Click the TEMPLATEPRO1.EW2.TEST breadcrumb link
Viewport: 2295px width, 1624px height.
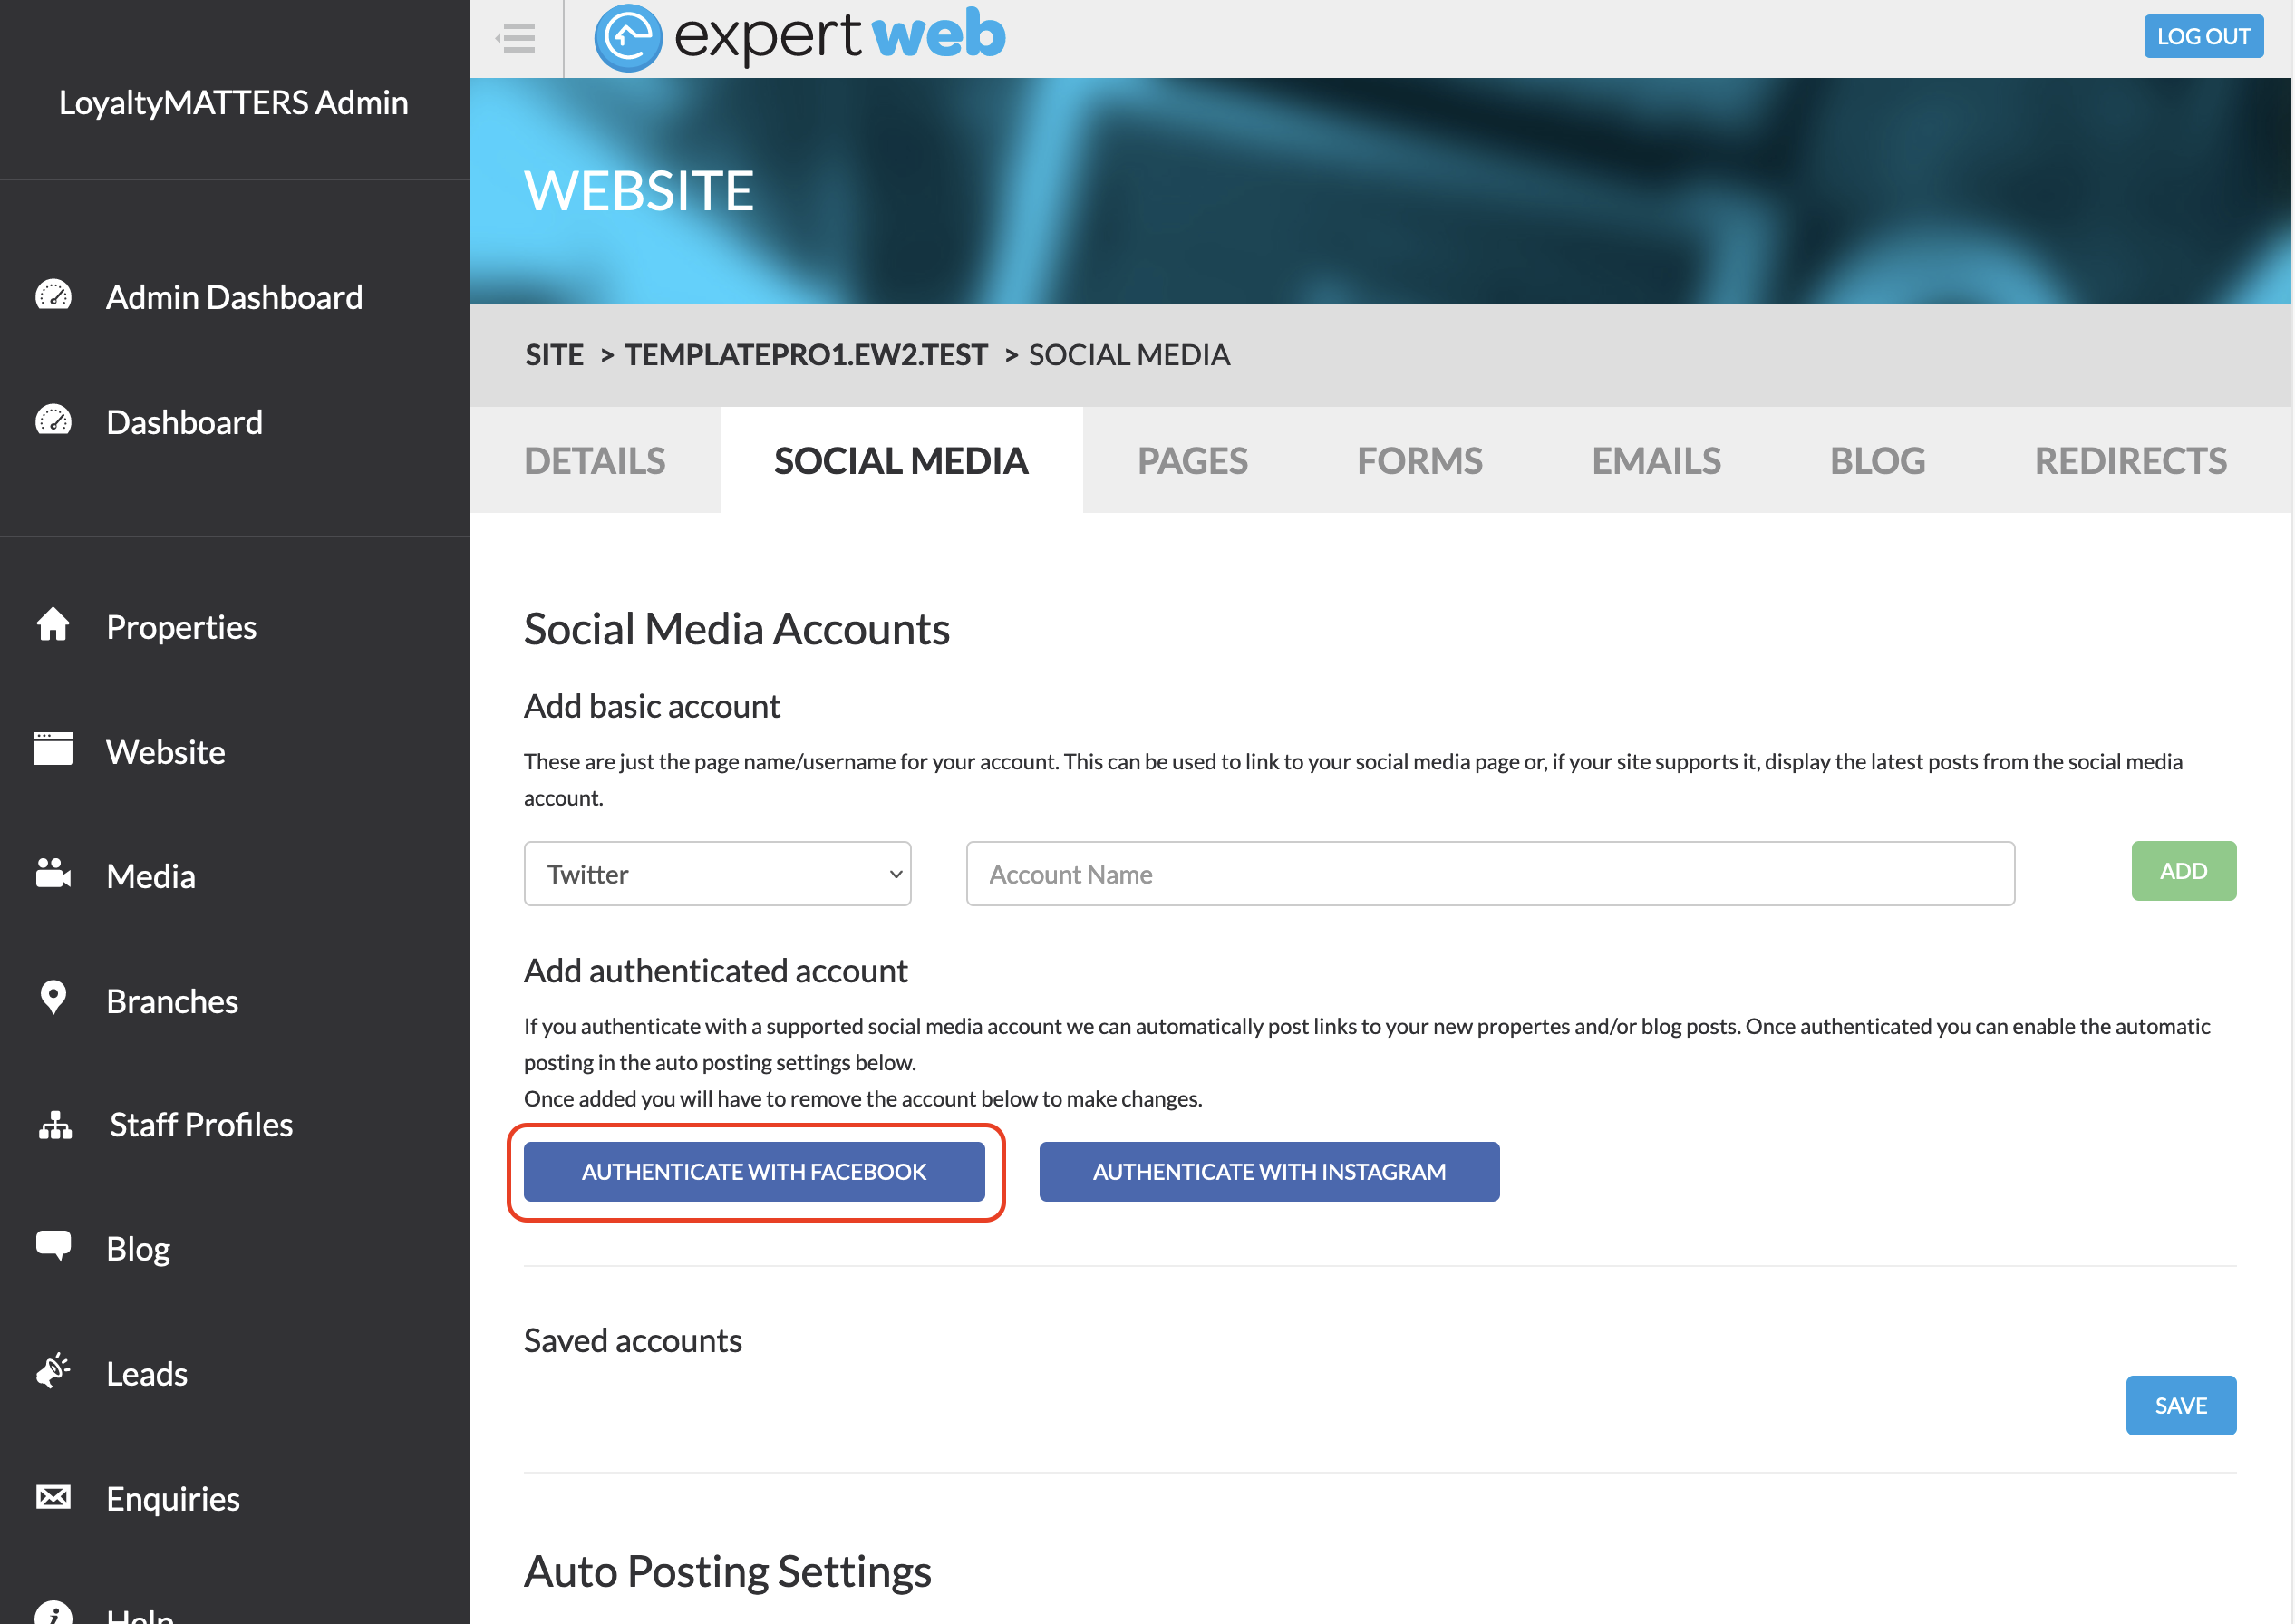click(x=806, y=355)
